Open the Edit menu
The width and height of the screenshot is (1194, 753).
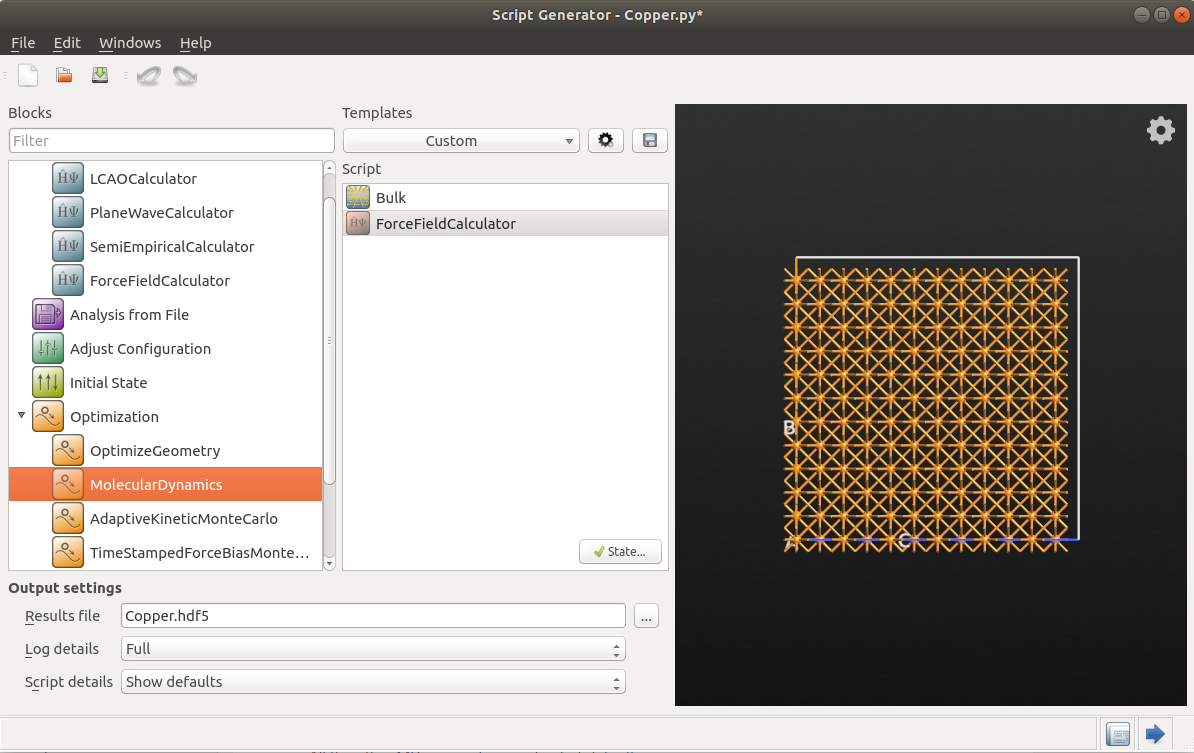[67, 43]
